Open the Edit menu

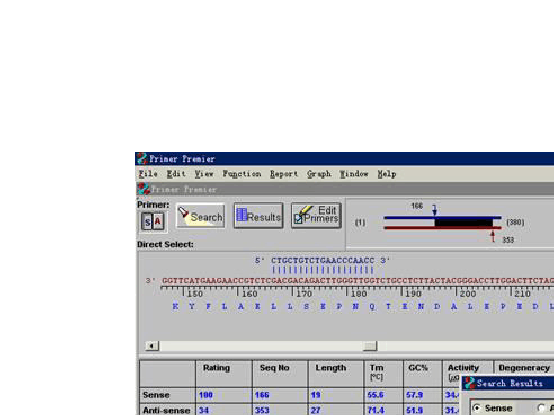pos(176,174)
